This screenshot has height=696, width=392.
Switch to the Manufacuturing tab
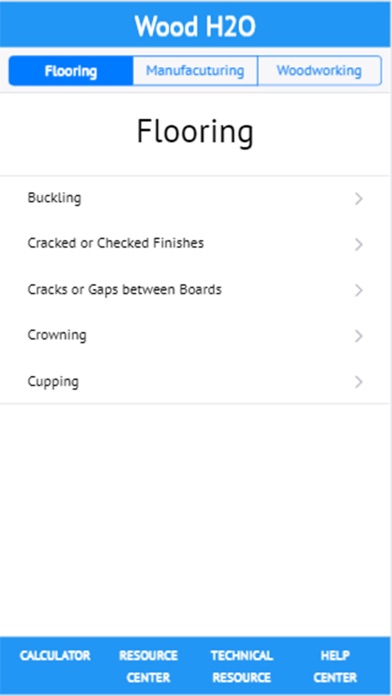coord(195,71)
